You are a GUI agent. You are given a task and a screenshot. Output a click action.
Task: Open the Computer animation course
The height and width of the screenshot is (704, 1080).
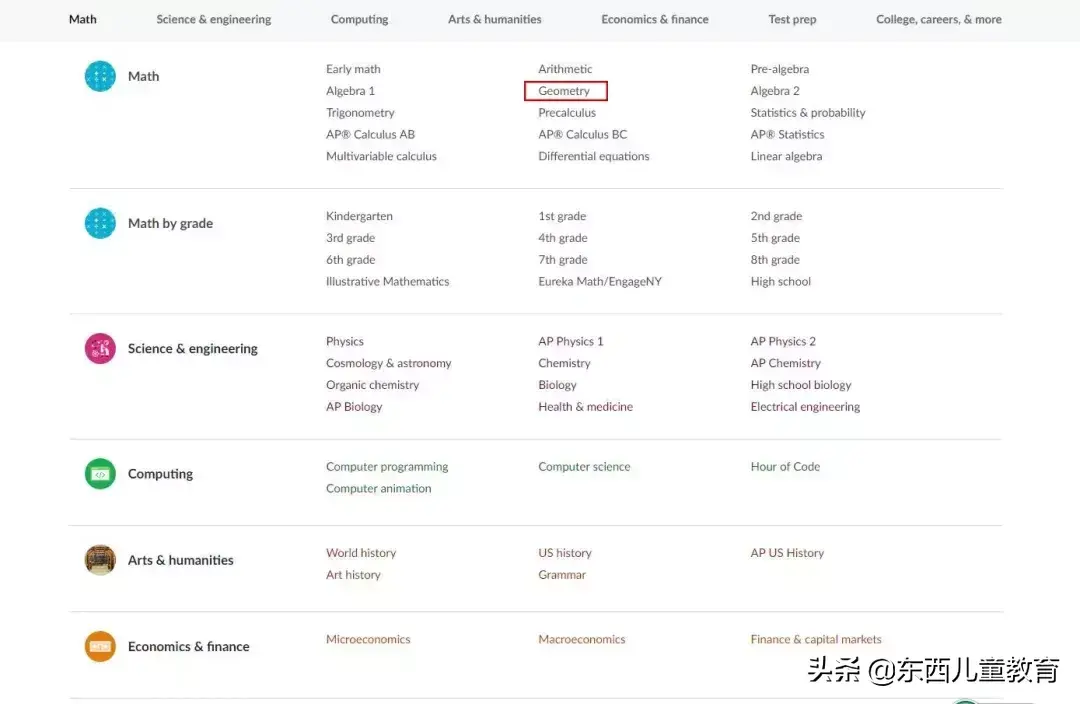click(x=378, y=488)
